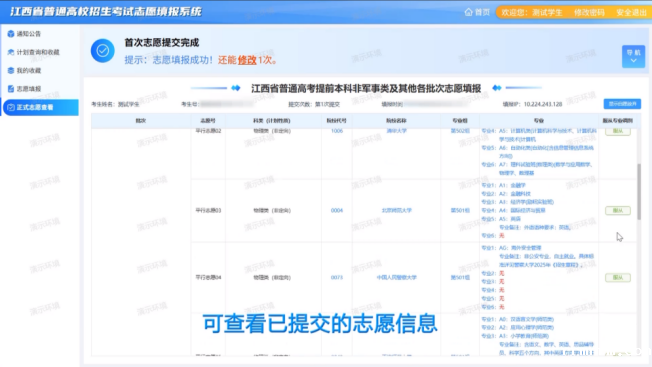Go to 我的收藏 sidebar item

pos(24,70)
